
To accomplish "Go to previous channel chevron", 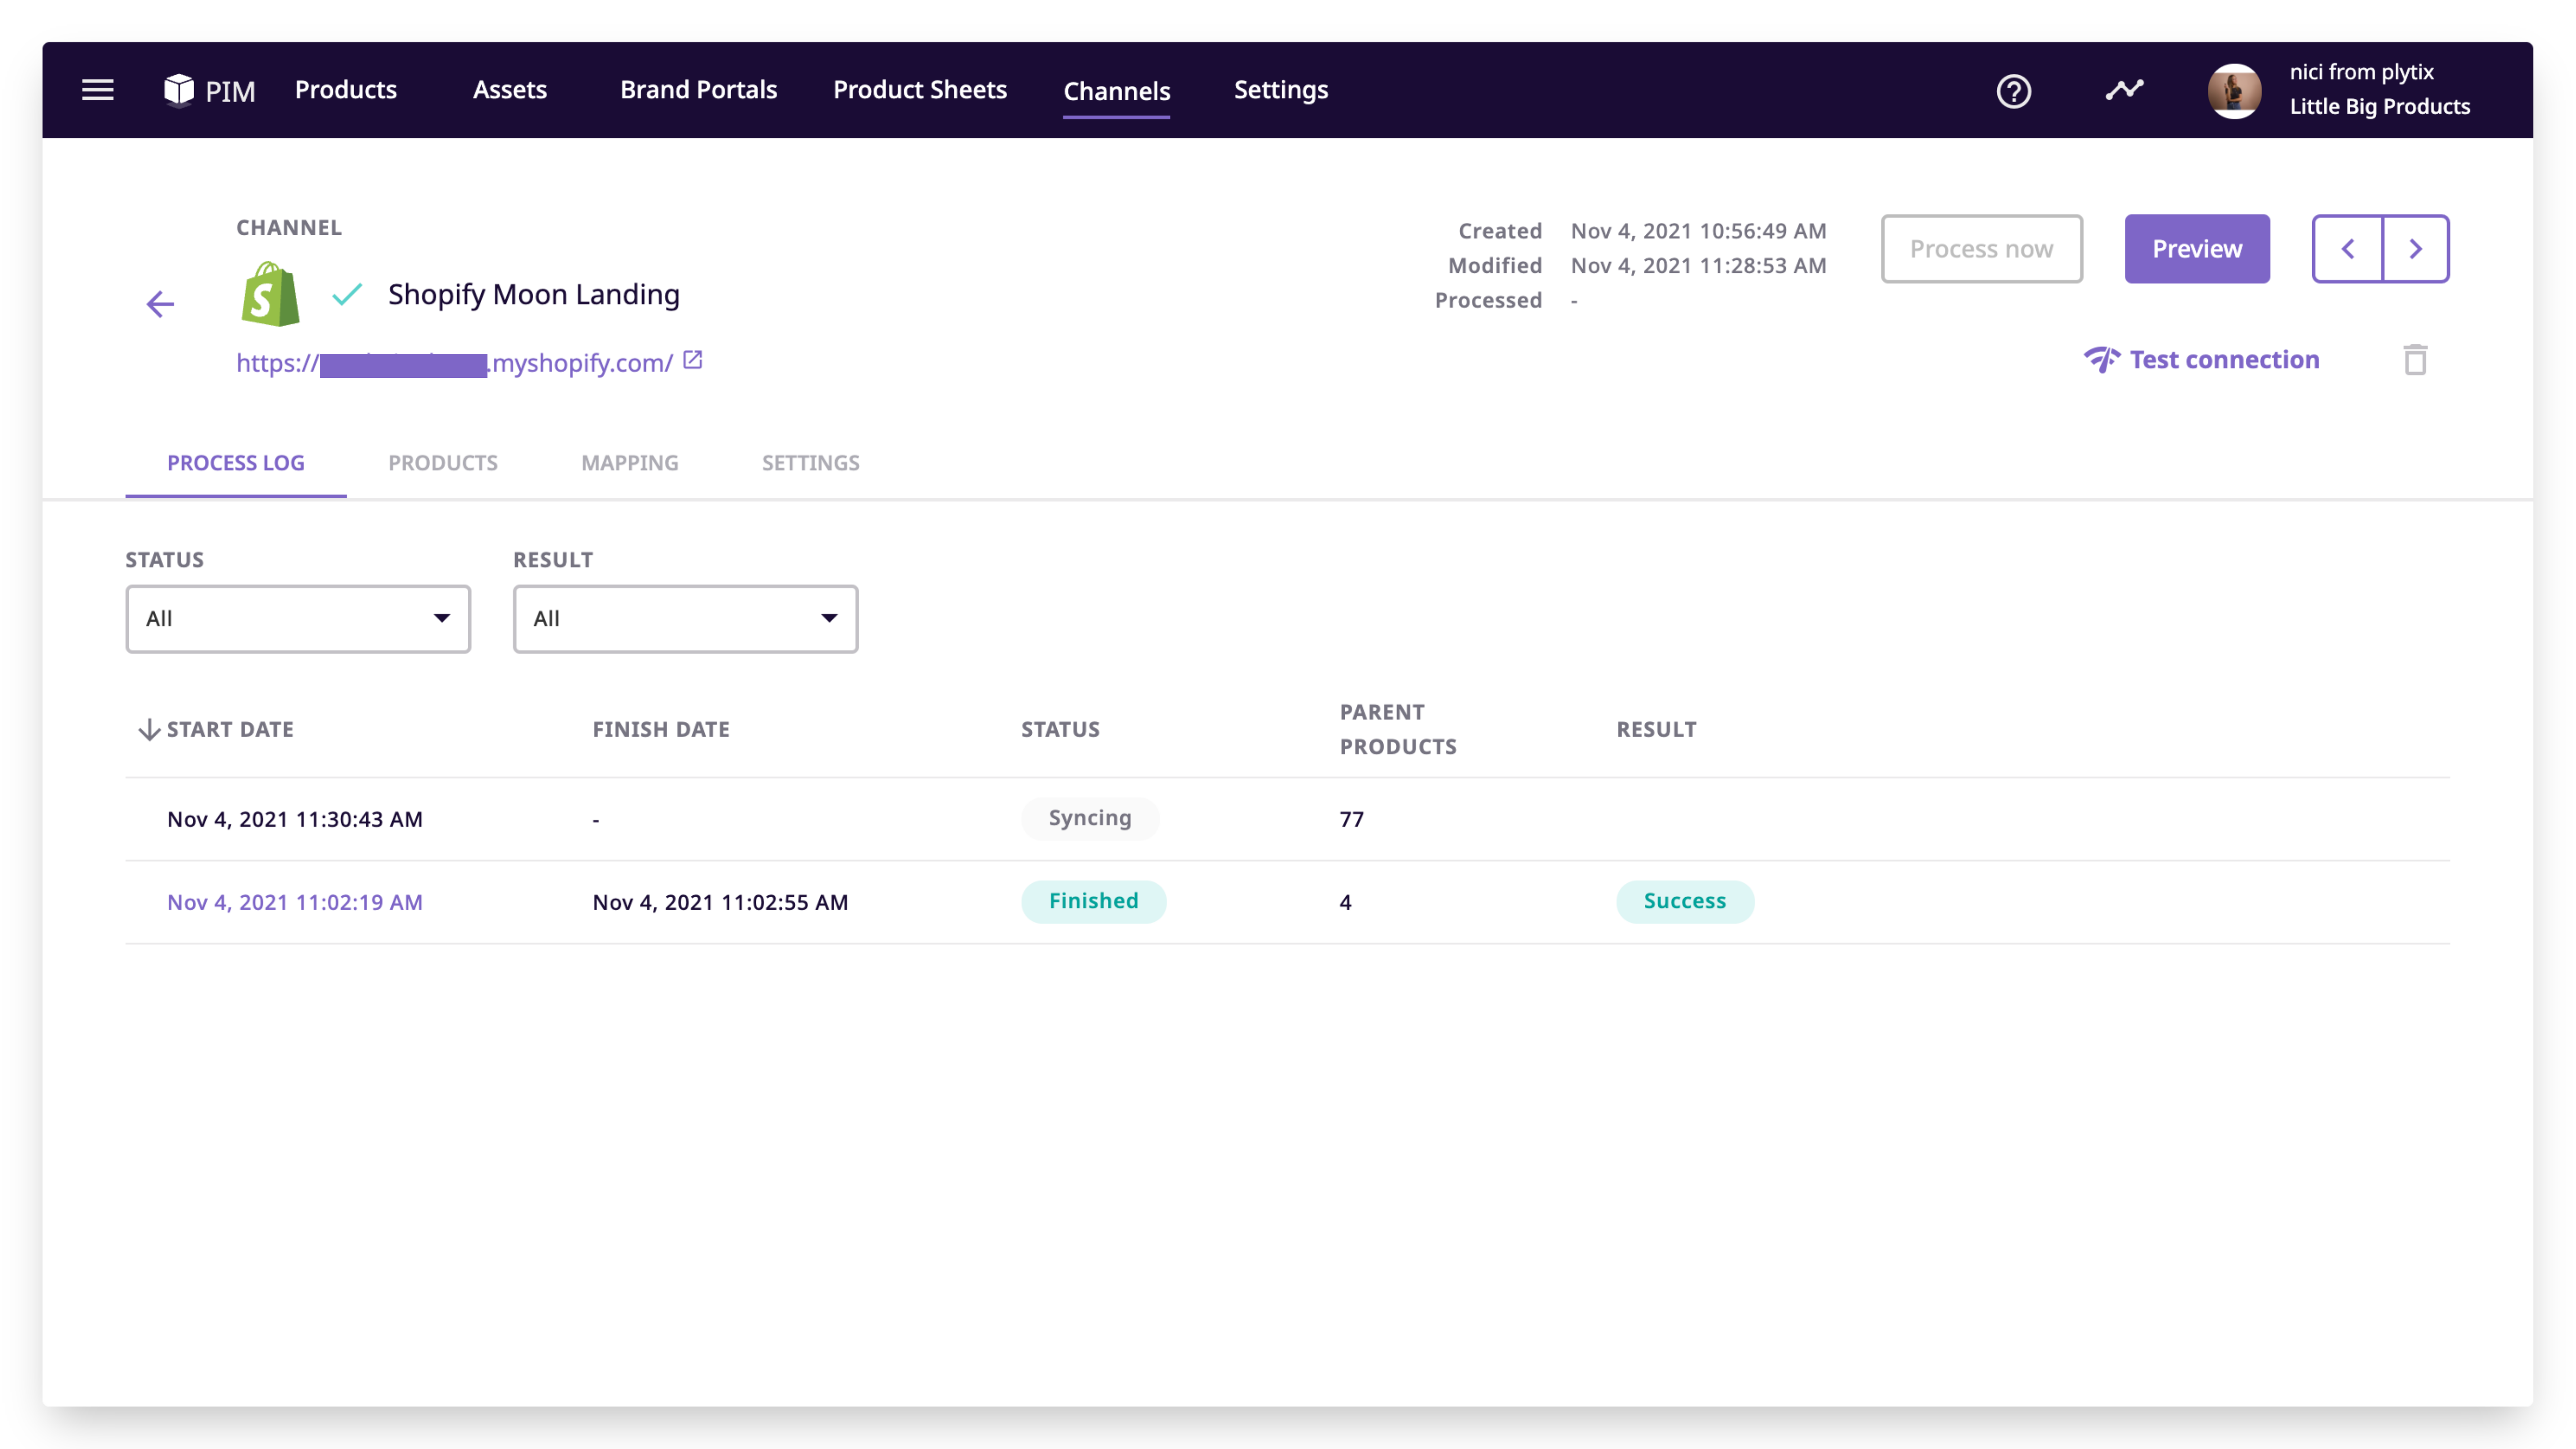I will [x=2347, y=249].
